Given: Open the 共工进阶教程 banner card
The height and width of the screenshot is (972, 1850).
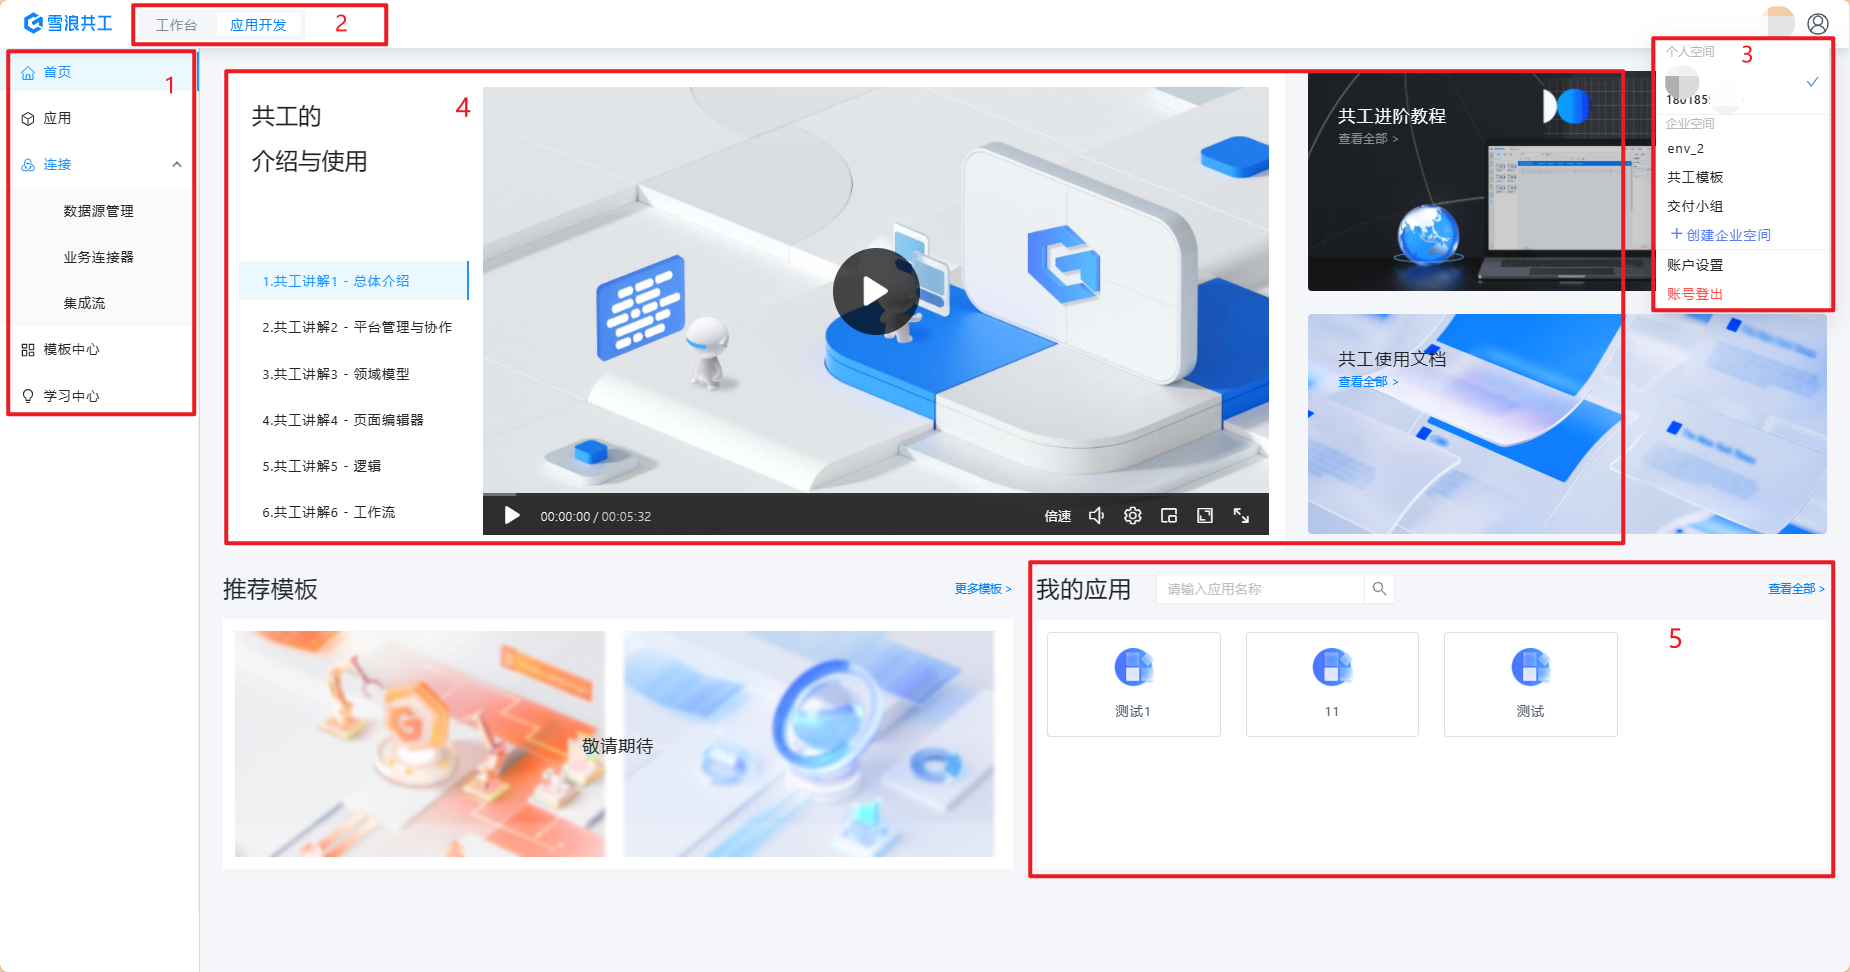Looking at the screenshot, I should click(1480, 181).
